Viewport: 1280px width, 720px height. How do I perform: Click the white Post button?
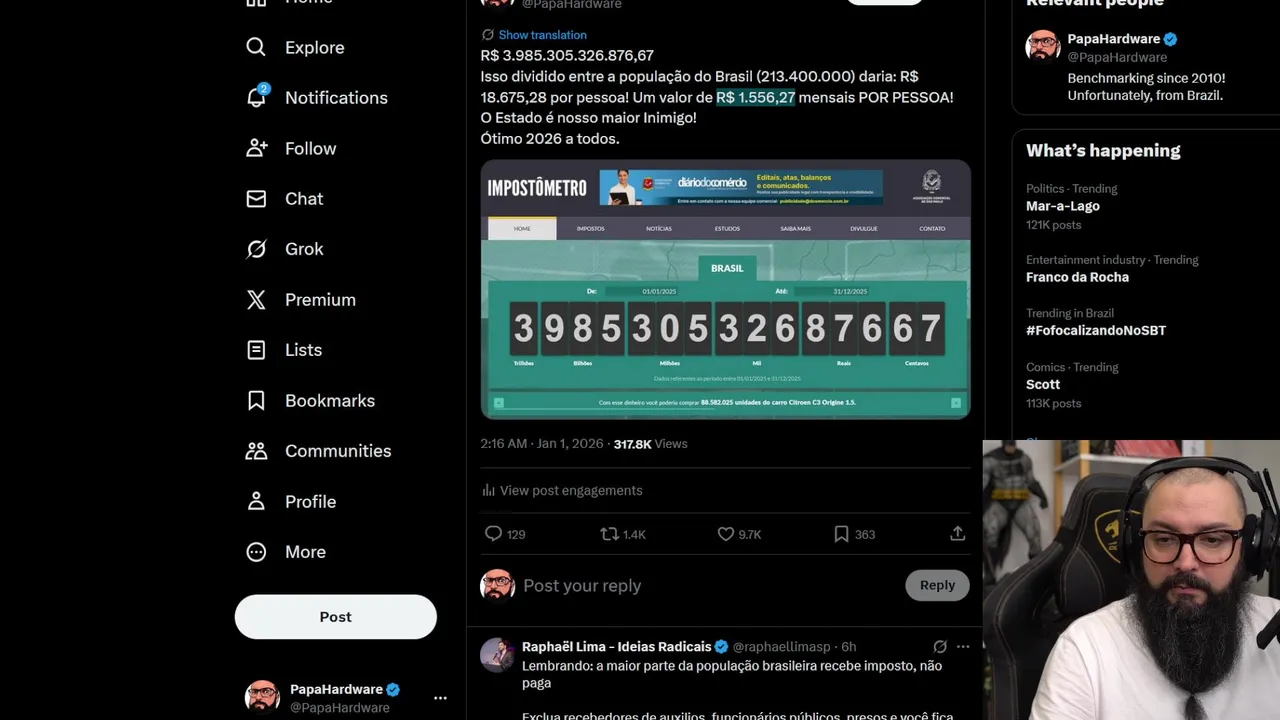(x=336, y=617)
